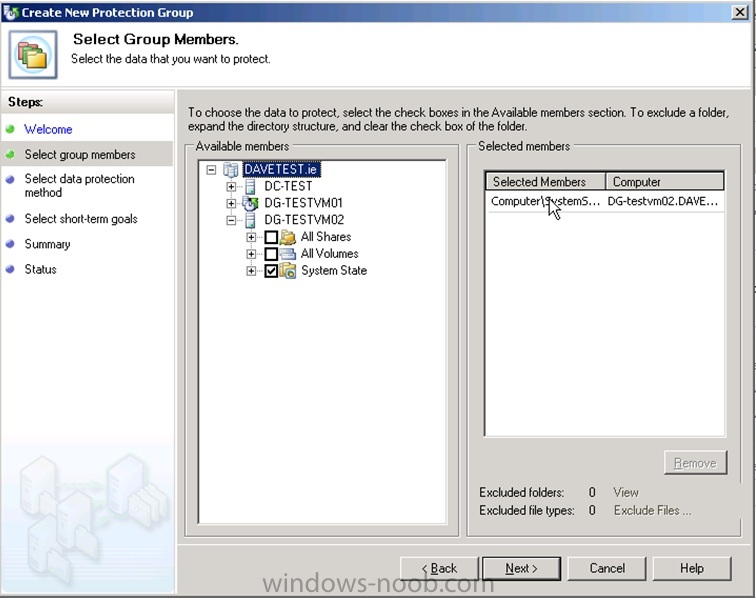The width and height of the screenshot is (756, 598).
Task: Click the DG-TESTVM01 server icon
Action: point(250,203)
